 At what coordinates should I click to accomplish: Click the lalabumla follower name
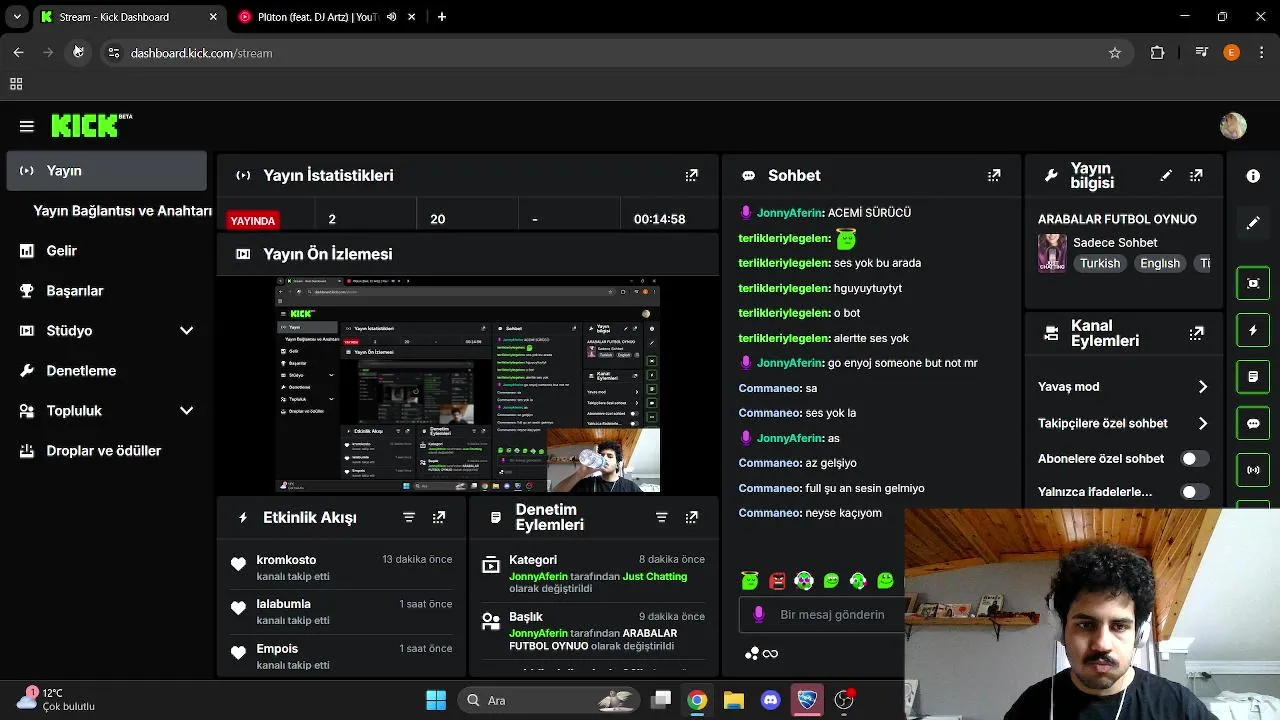coord(283,604)
